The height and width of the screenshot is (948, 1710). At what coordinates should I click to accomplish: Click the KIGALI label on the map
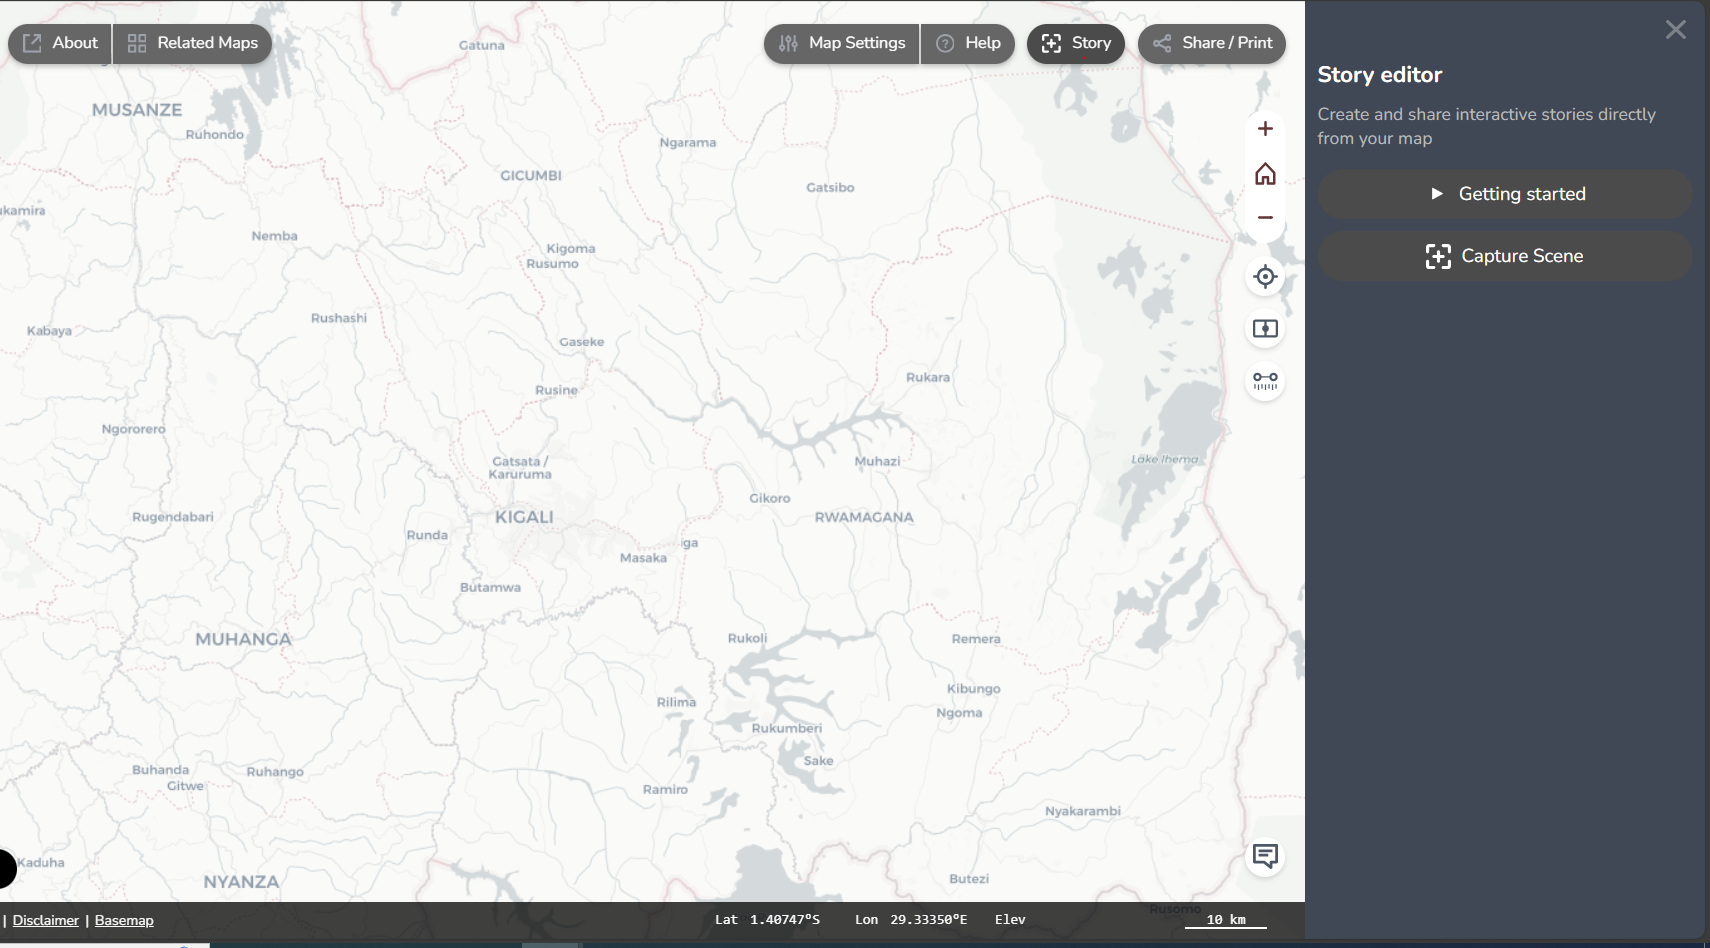(524, 517)
